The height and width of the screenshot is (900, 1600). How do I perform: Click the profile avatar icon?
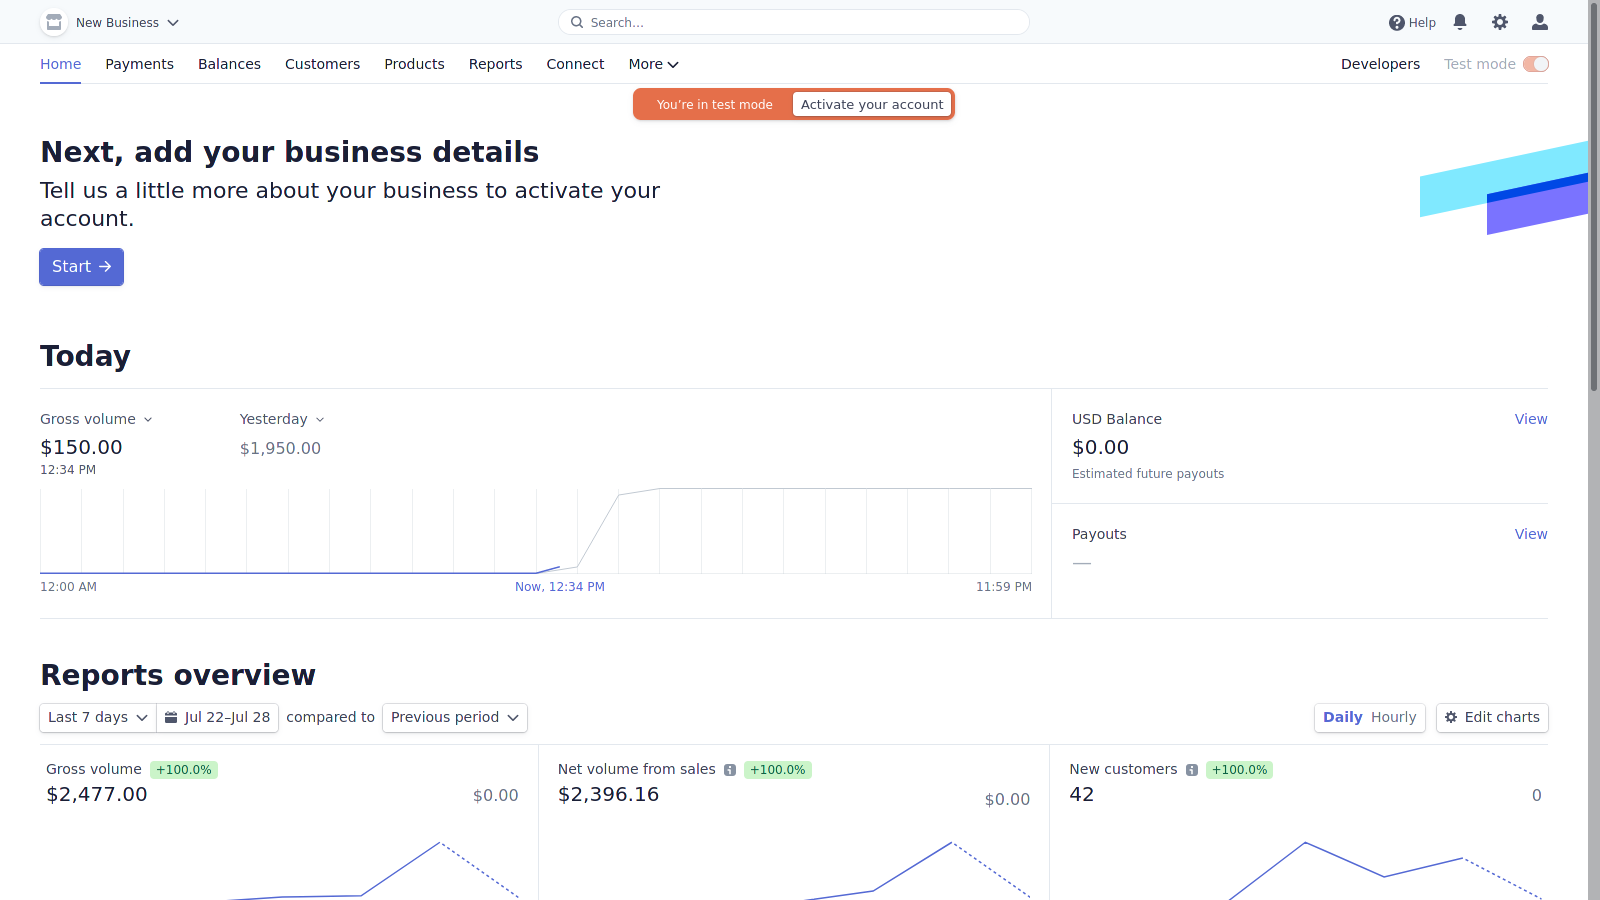(1539, 21)
